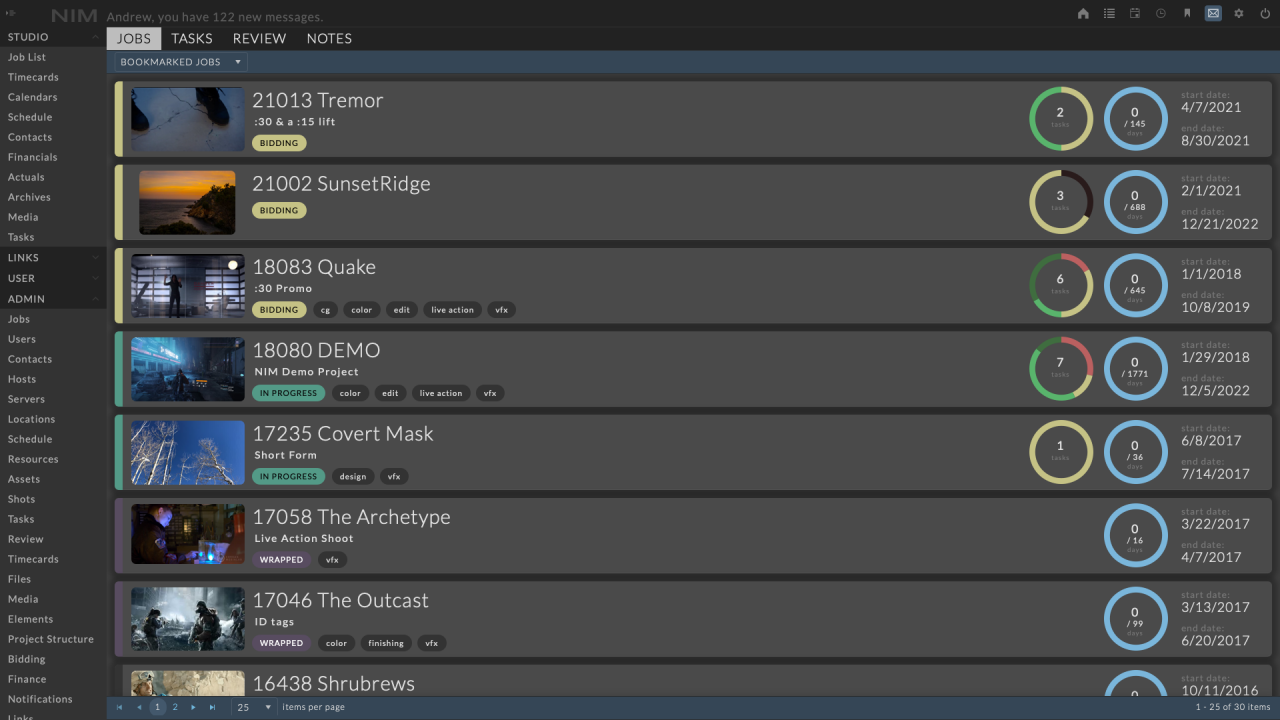This screenshot has width=1280, height=720.
Task: Expand the LINKS sidebar section
Action: (52, 258)
